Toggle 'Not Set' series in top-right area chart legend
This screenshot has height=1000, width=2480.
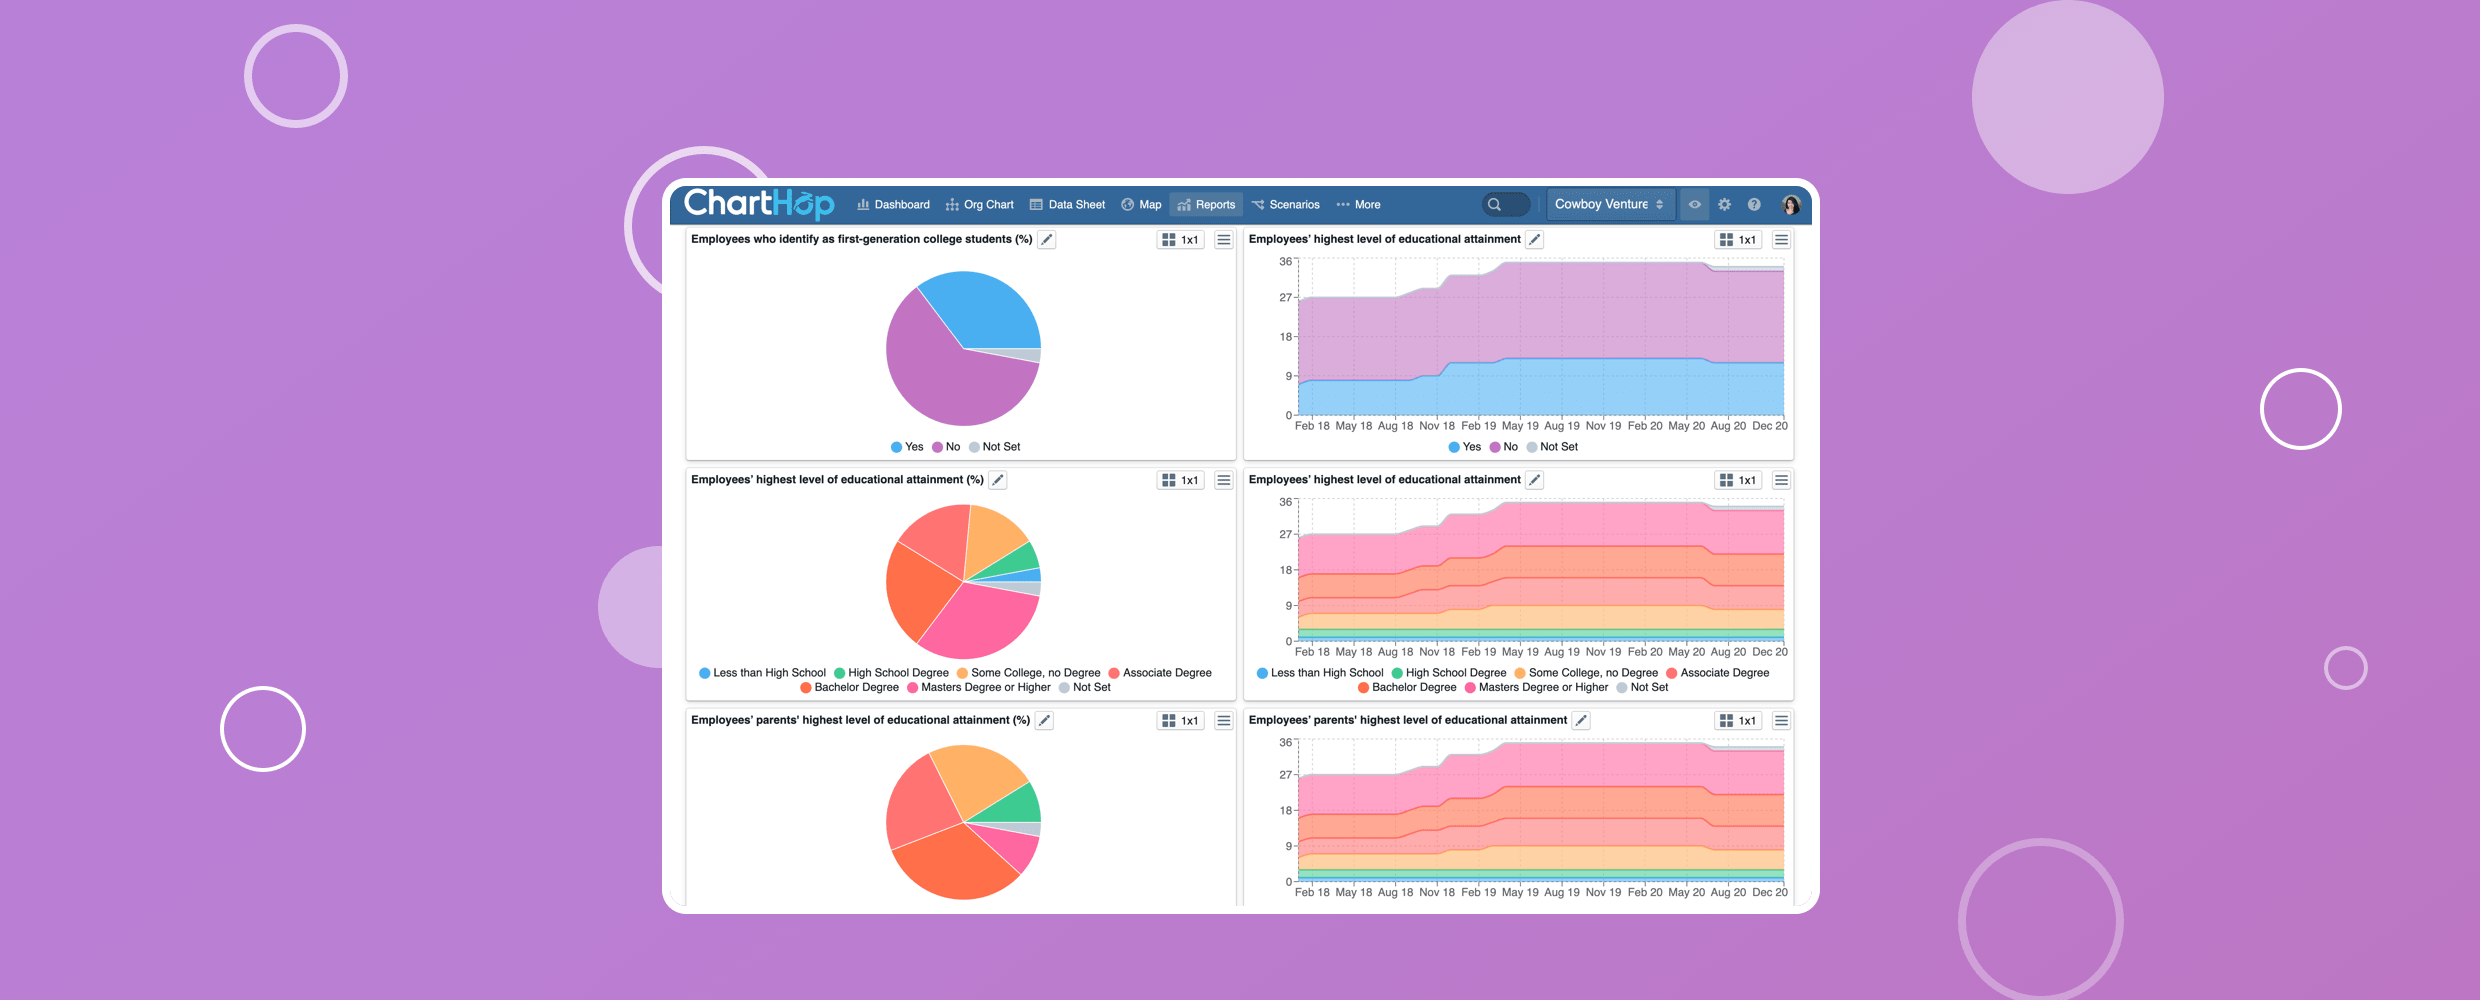[x=1552, y=447]
